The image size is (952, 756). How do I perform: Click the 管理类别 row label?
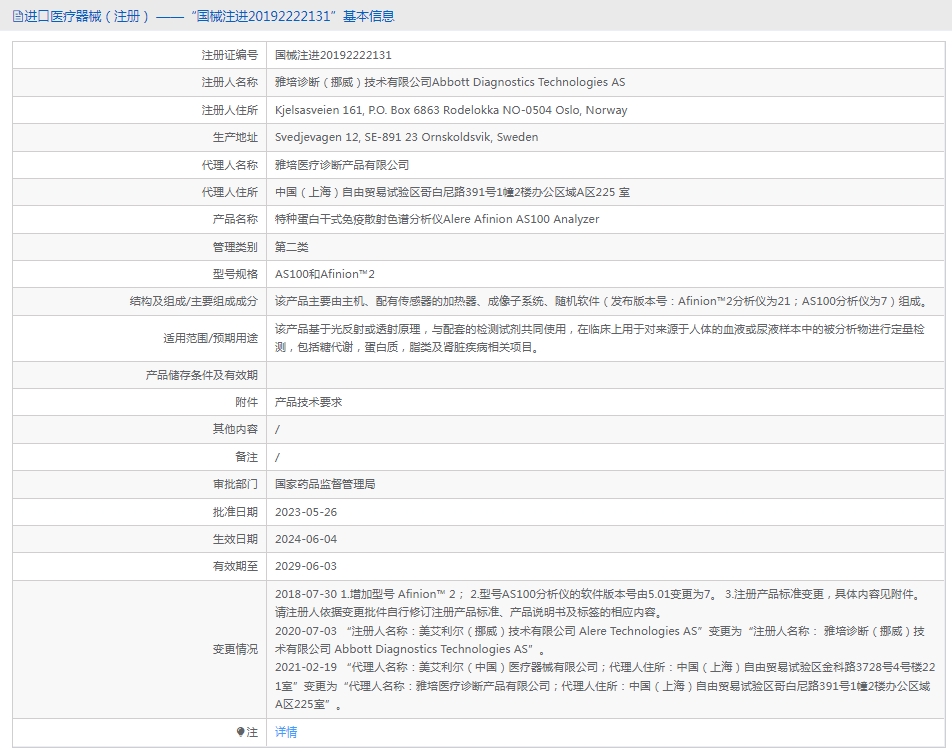coord(235,247)
